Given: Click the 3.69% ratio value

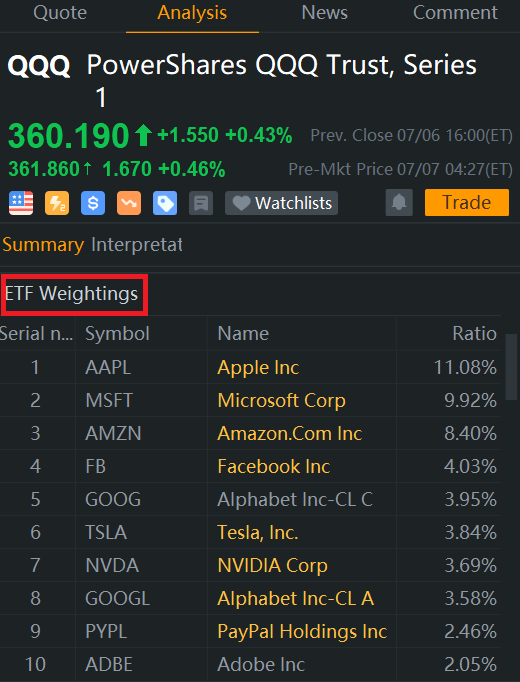Looking at the screenshot, I should click(x=470, y=566).
